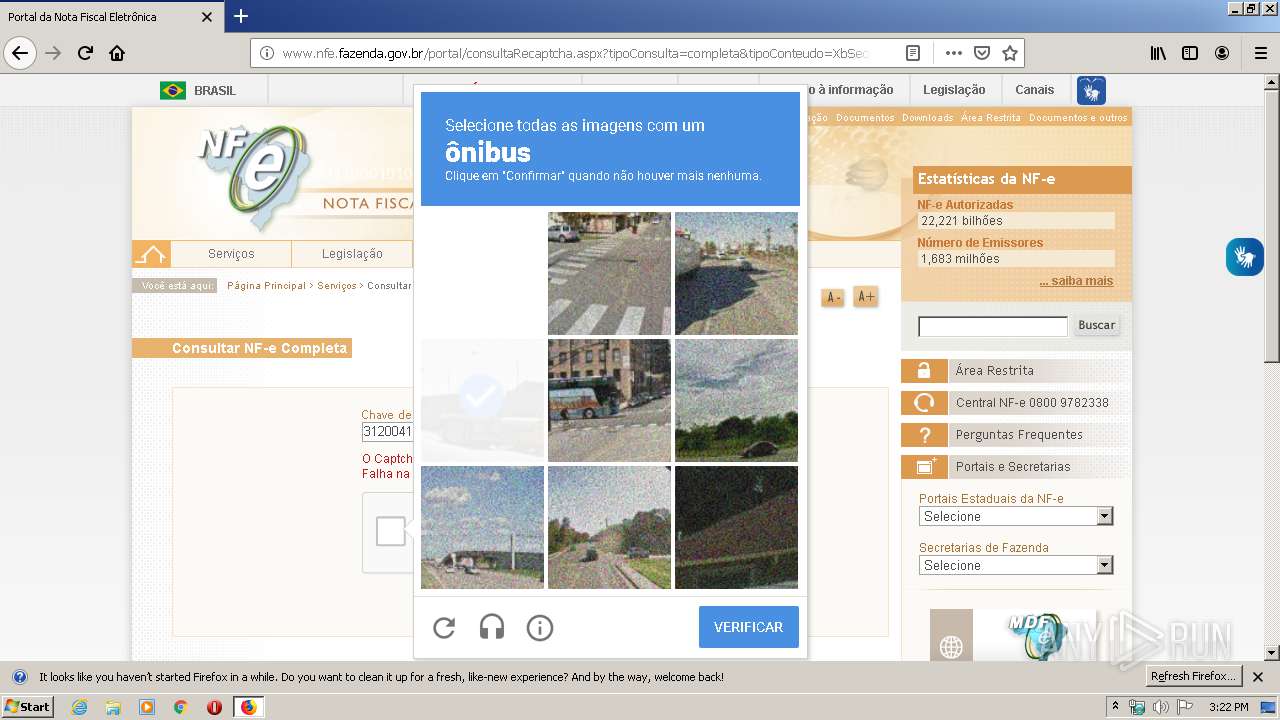Open the volume control in system tray

1161,707
